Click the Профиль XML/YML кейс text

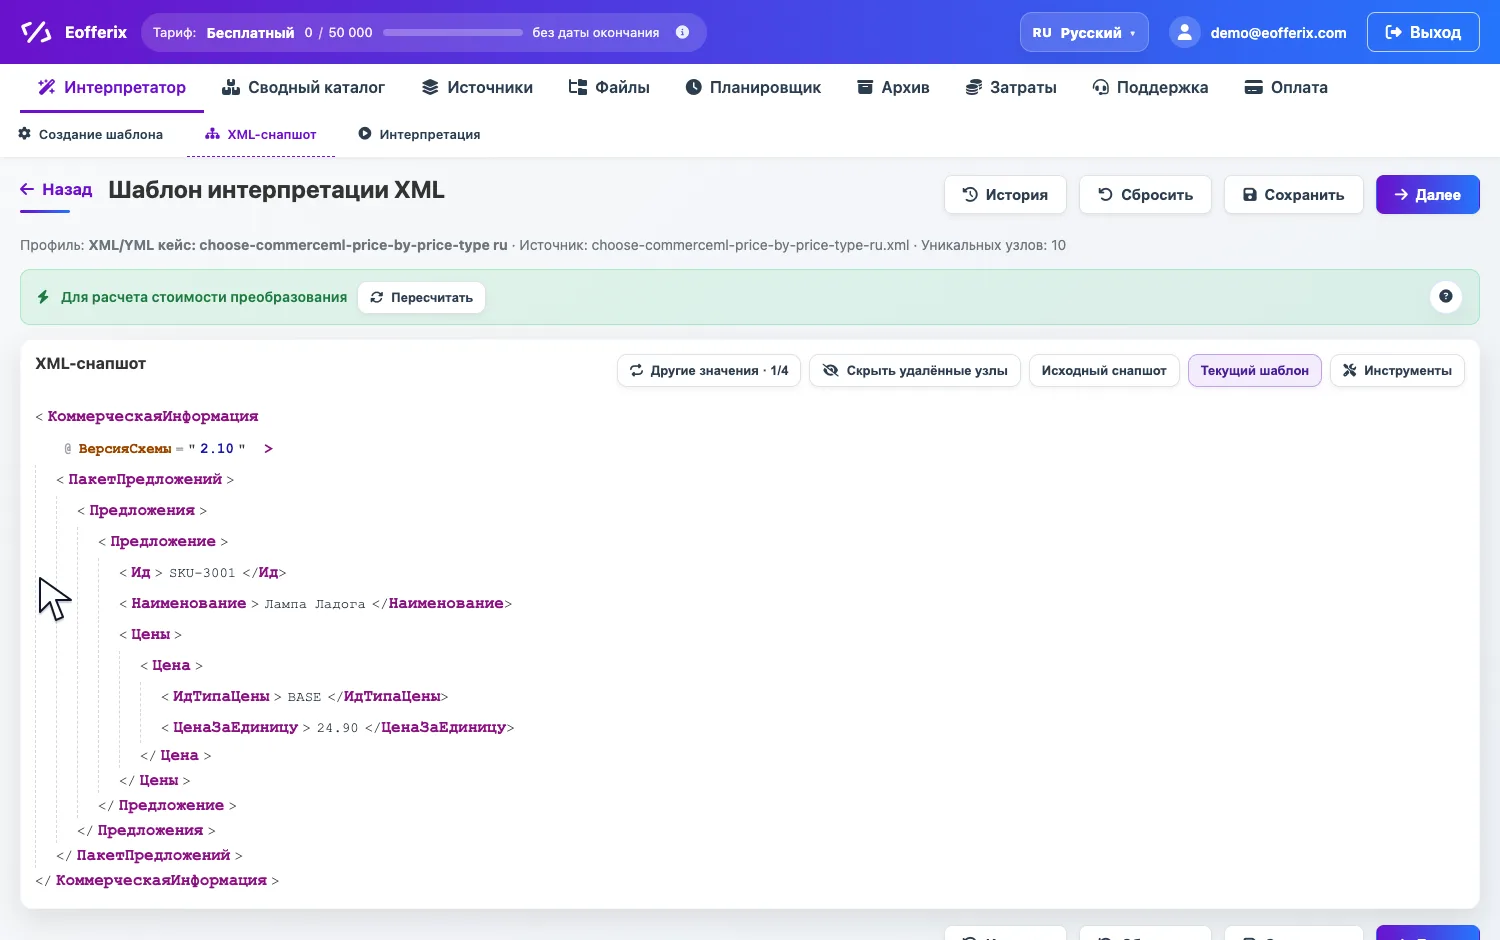tap(264, 245)
